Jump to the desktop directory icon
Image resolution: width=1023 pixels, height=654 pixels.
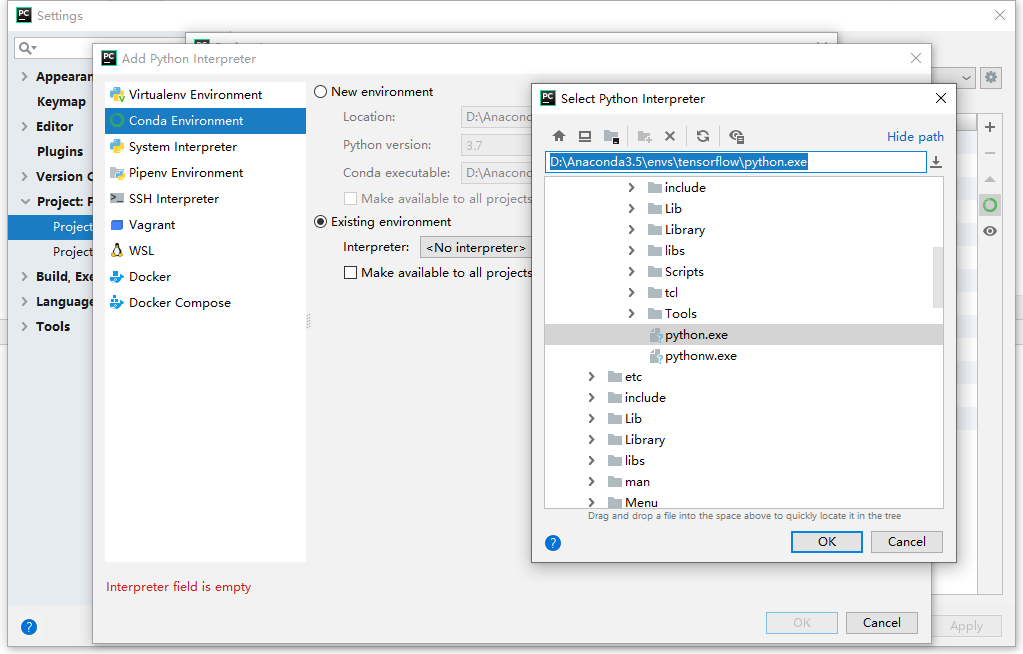coord(585,136)
